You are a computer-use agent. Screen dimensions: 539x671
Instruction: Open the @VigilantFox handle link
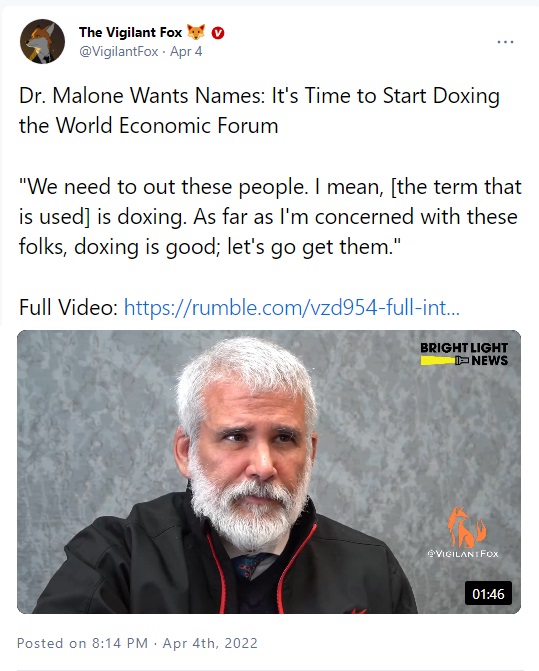coord(118,52)
